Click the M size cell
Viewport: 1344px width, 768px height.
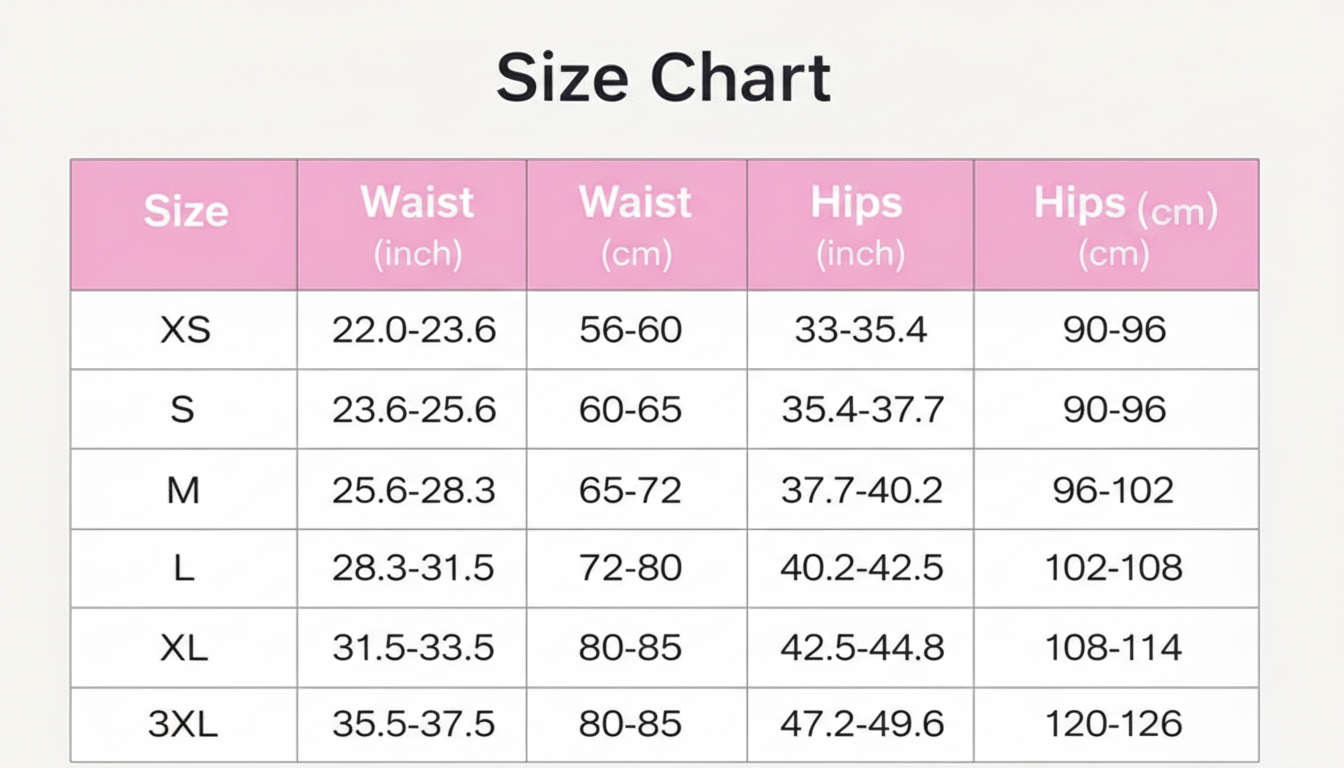point(183,489)
